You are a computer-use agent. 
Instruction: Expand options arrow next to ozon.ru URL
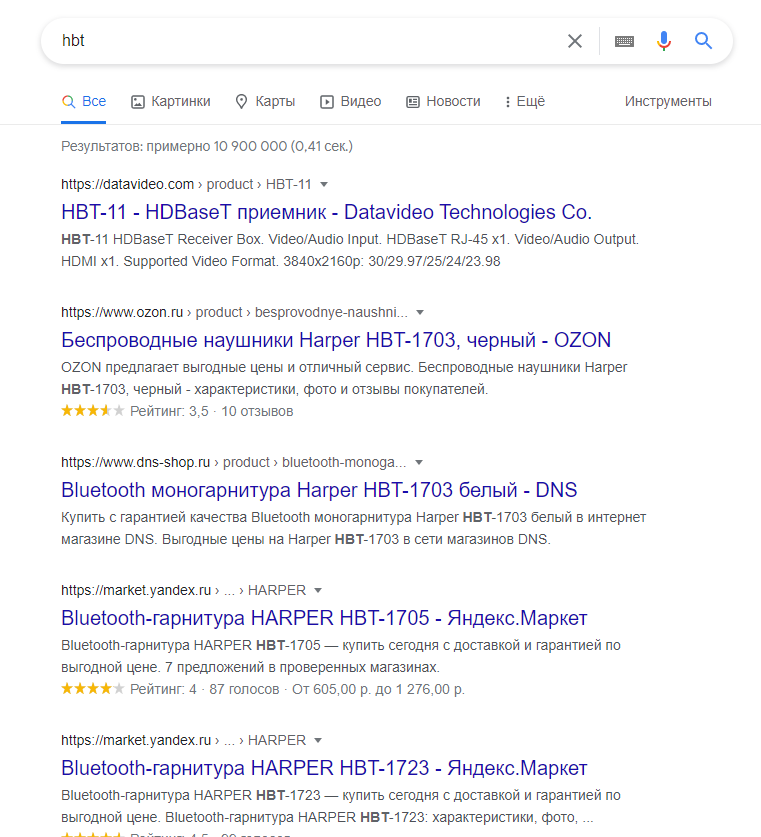coord(420,313)
